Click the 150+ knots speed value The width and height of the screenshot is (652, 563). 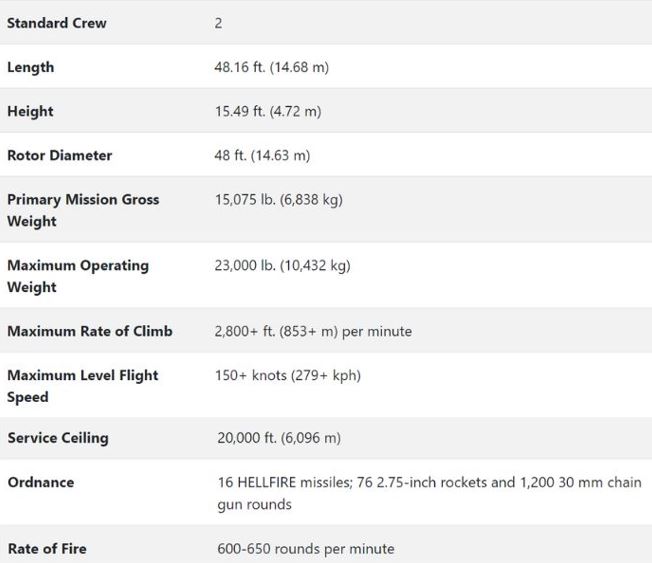click(x=287, y=375)
